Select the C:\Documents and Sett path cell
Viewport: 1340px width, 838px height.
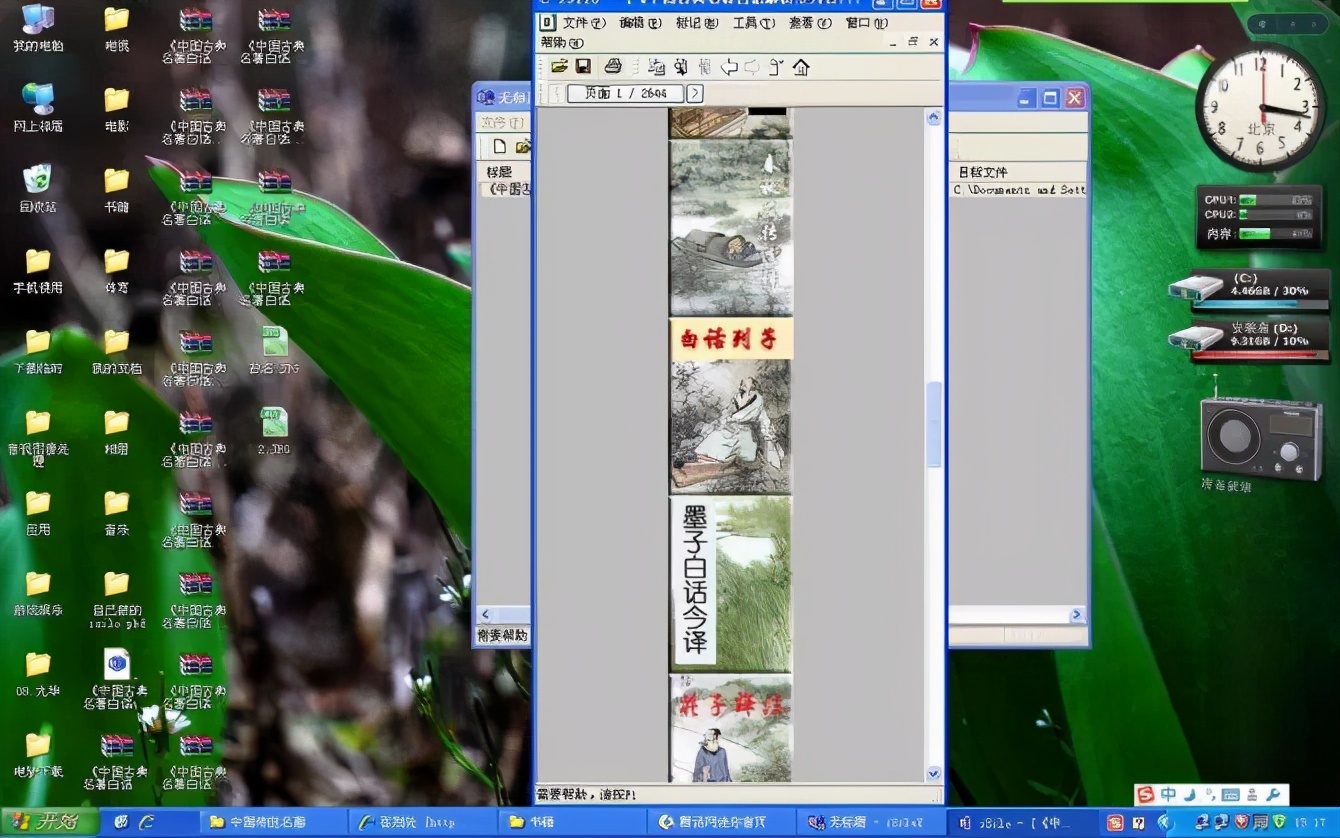point(1019,189)
